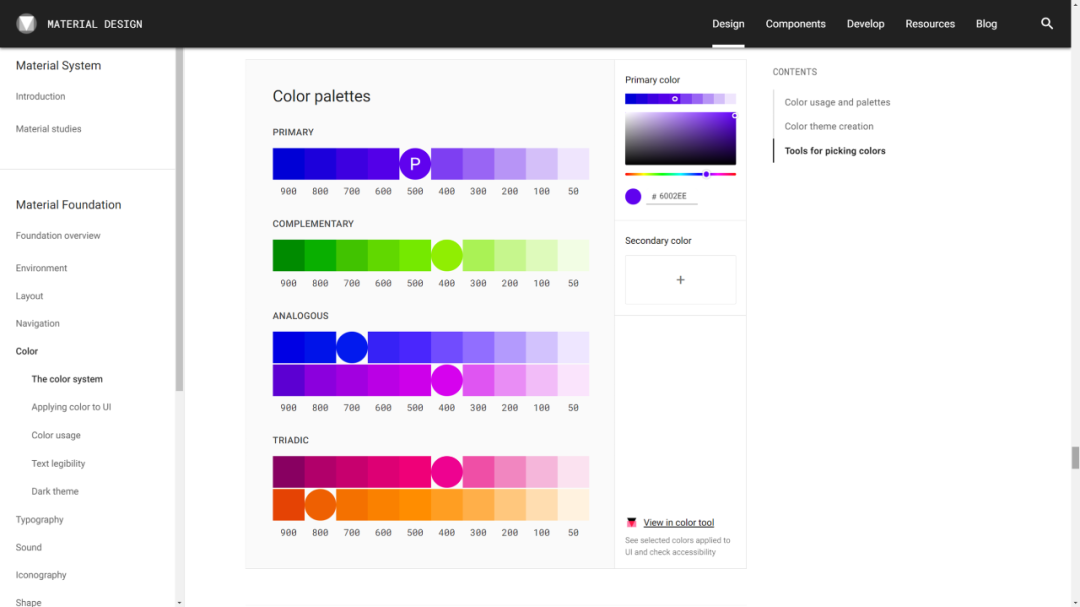Open the Components tab

pos(796,23)
